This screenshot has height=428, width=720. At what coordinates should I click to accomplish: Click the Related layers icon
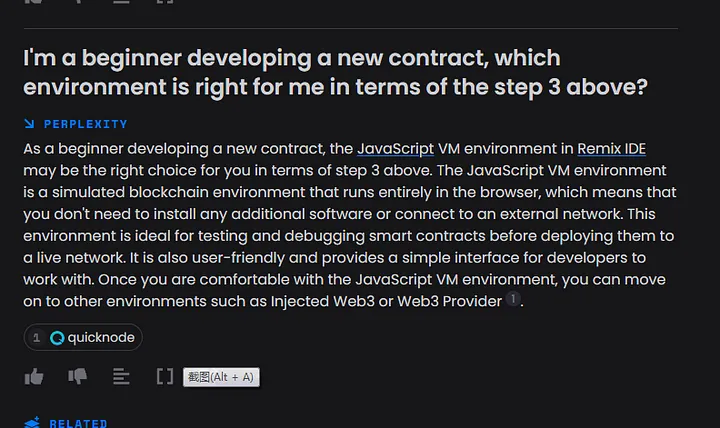click(x=32, y=423)
